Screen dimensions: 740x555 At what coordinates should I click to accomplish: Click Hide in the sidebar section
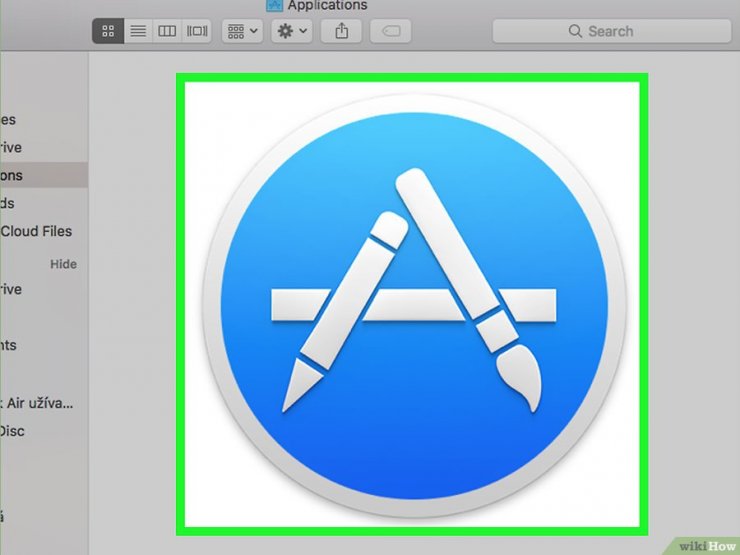click(x=63, y=264)
